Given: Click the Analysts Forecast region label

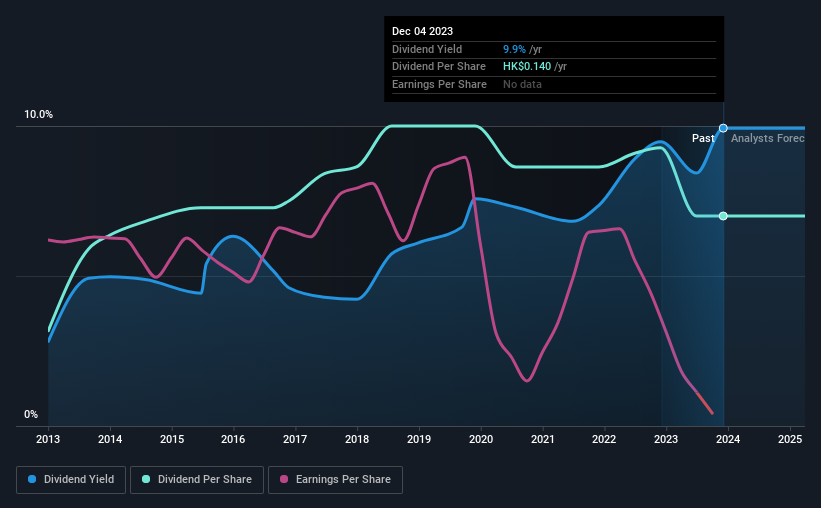Looking at the screenshot, I should tap(768, 138).
